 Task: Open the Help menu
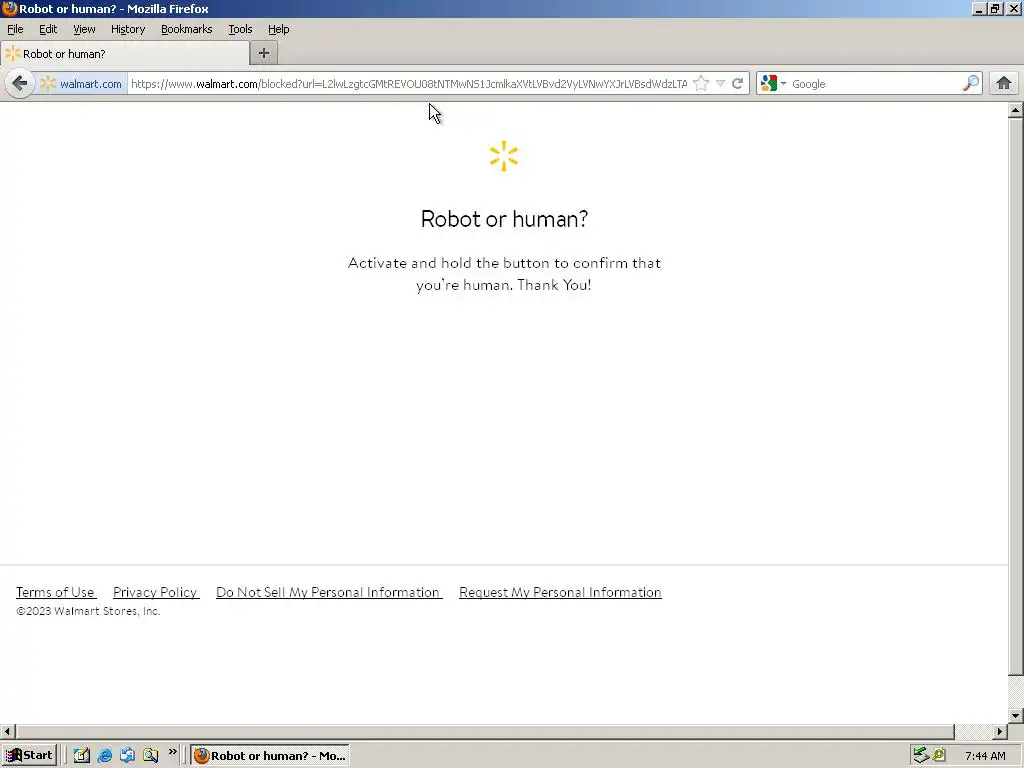(x=278, y=29)
